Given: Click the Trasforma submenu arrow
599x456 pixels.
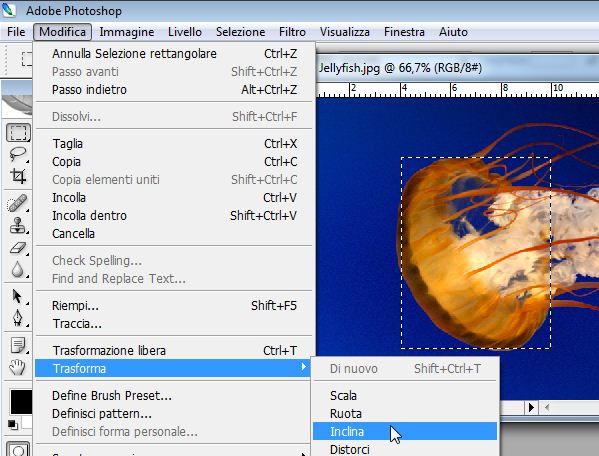Looking at the screenshot, I should point(303,367).
